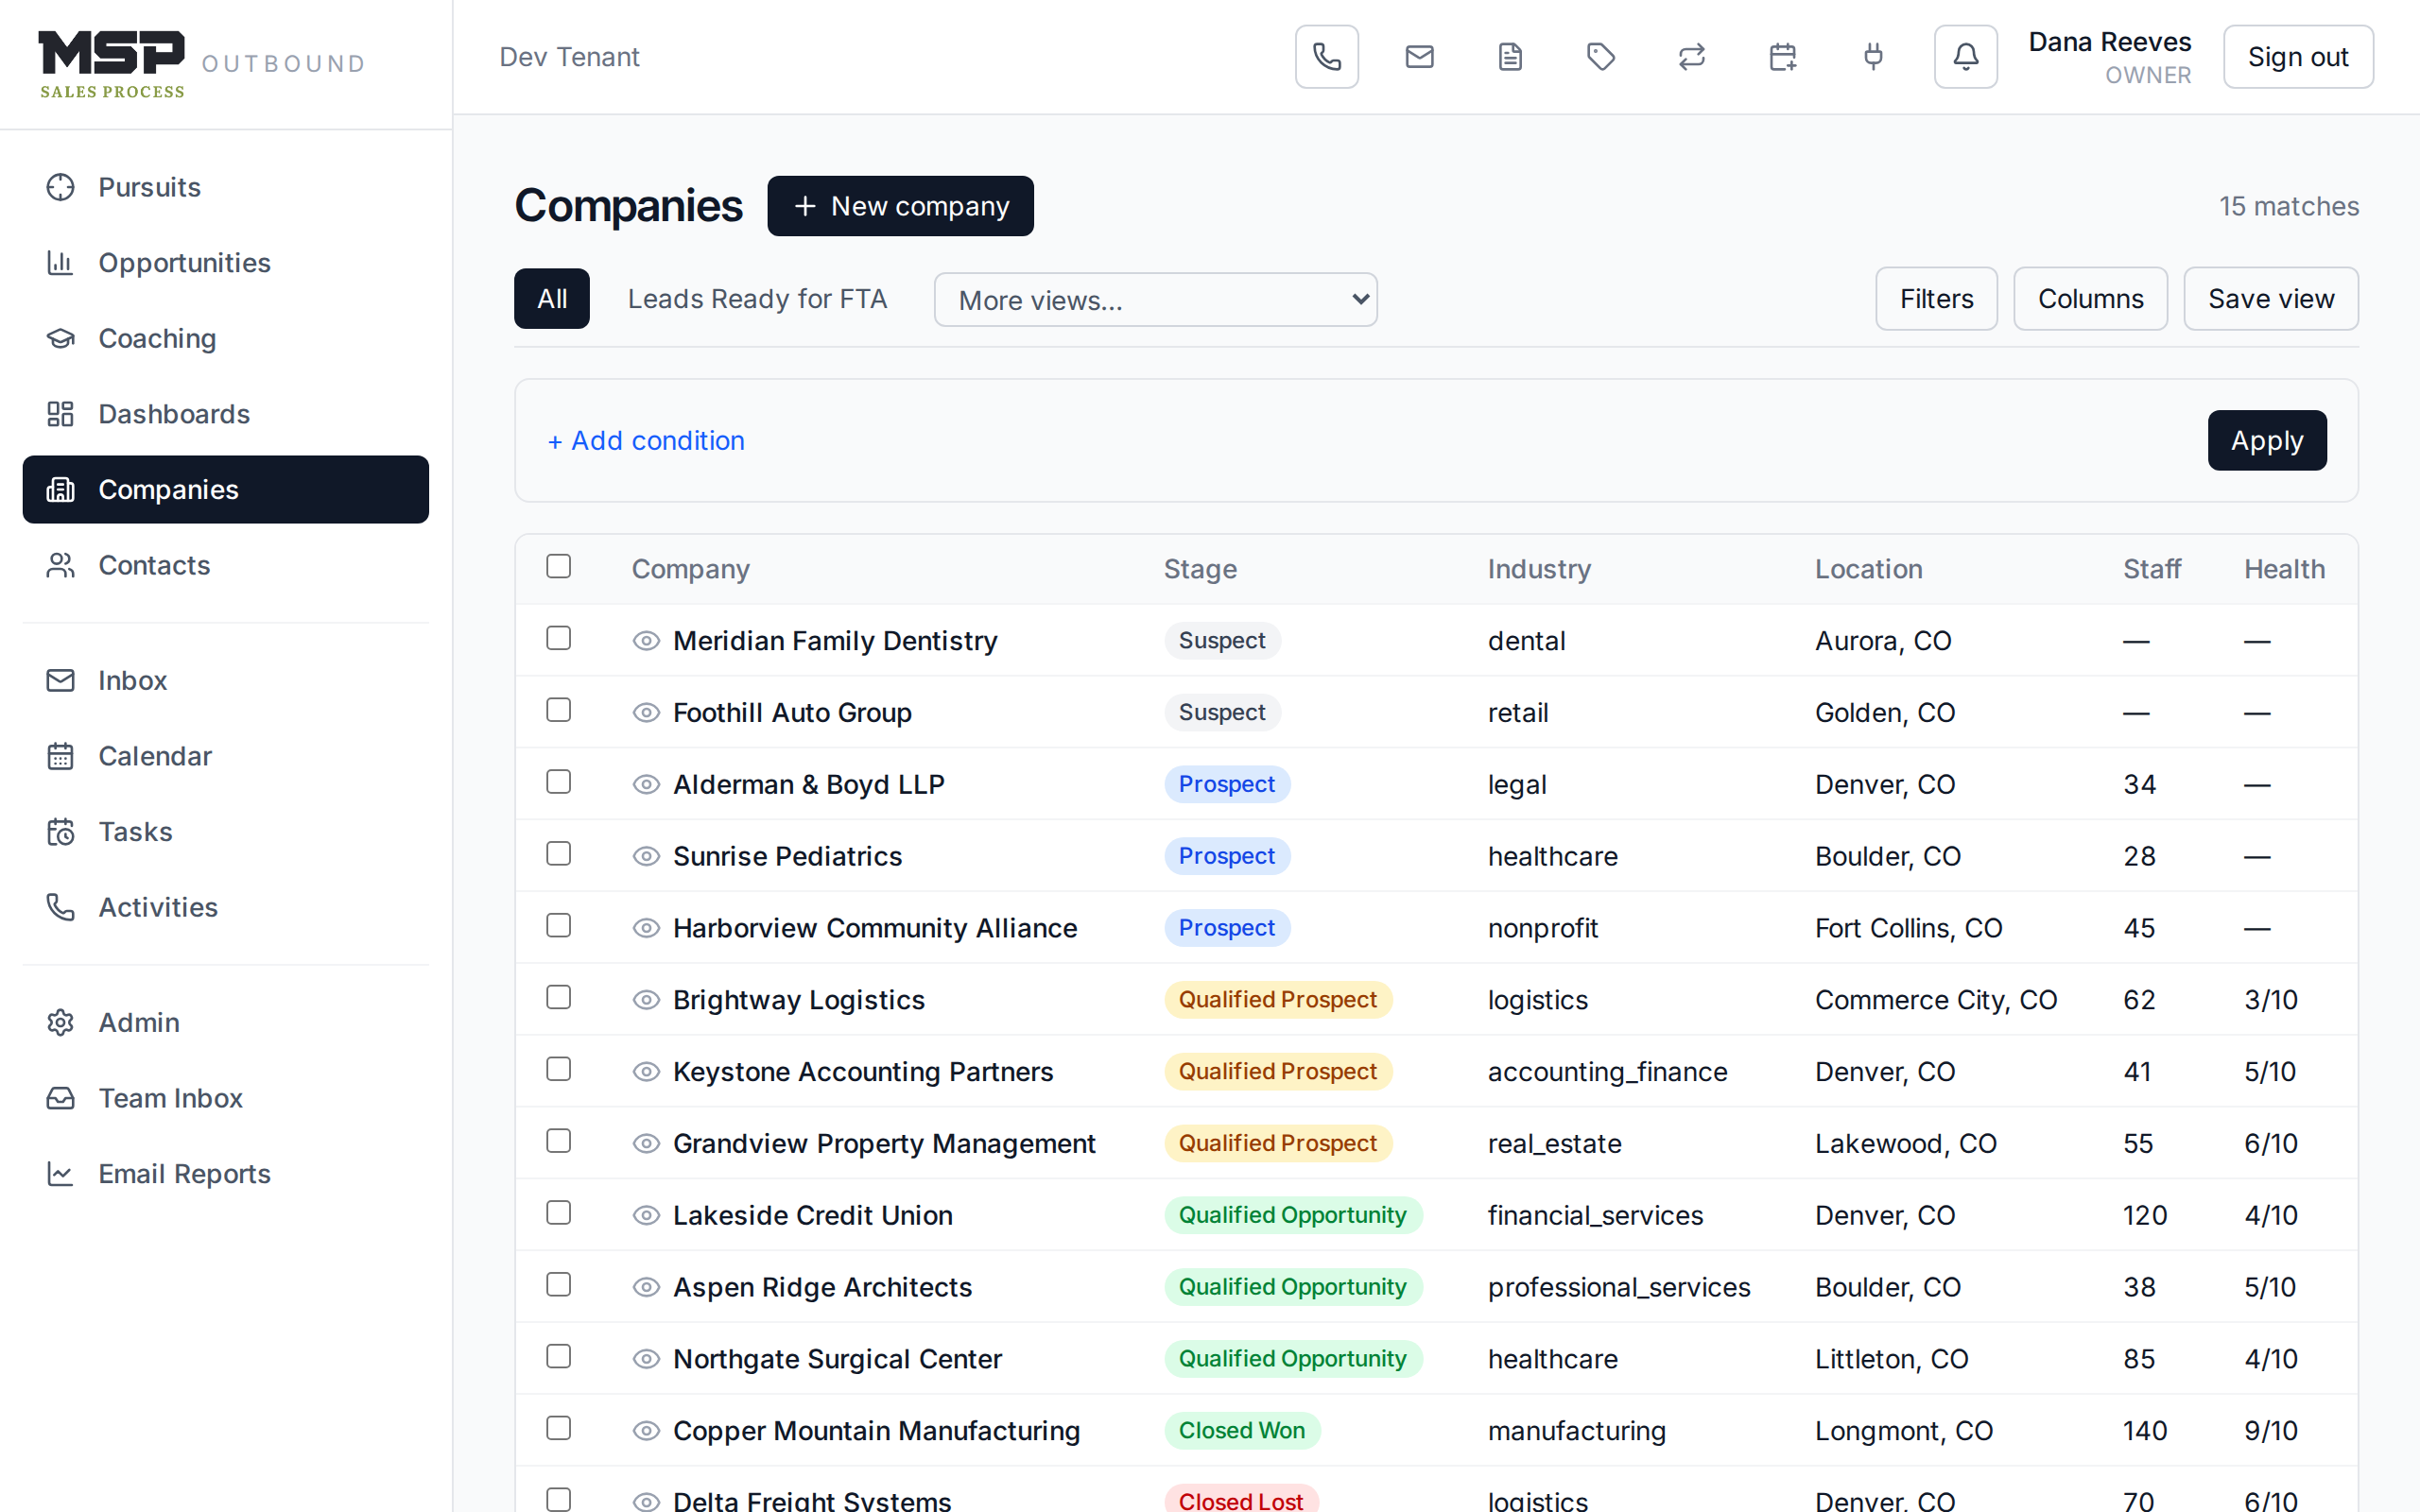2420x1512 pixels.
Task: Toggle the eye icon for Copper Mountain Manufacturing
Action: (646, 1431)
